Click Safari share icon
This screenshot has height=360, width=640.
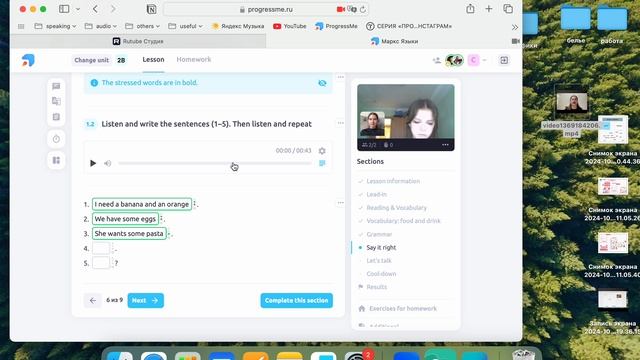470,9
